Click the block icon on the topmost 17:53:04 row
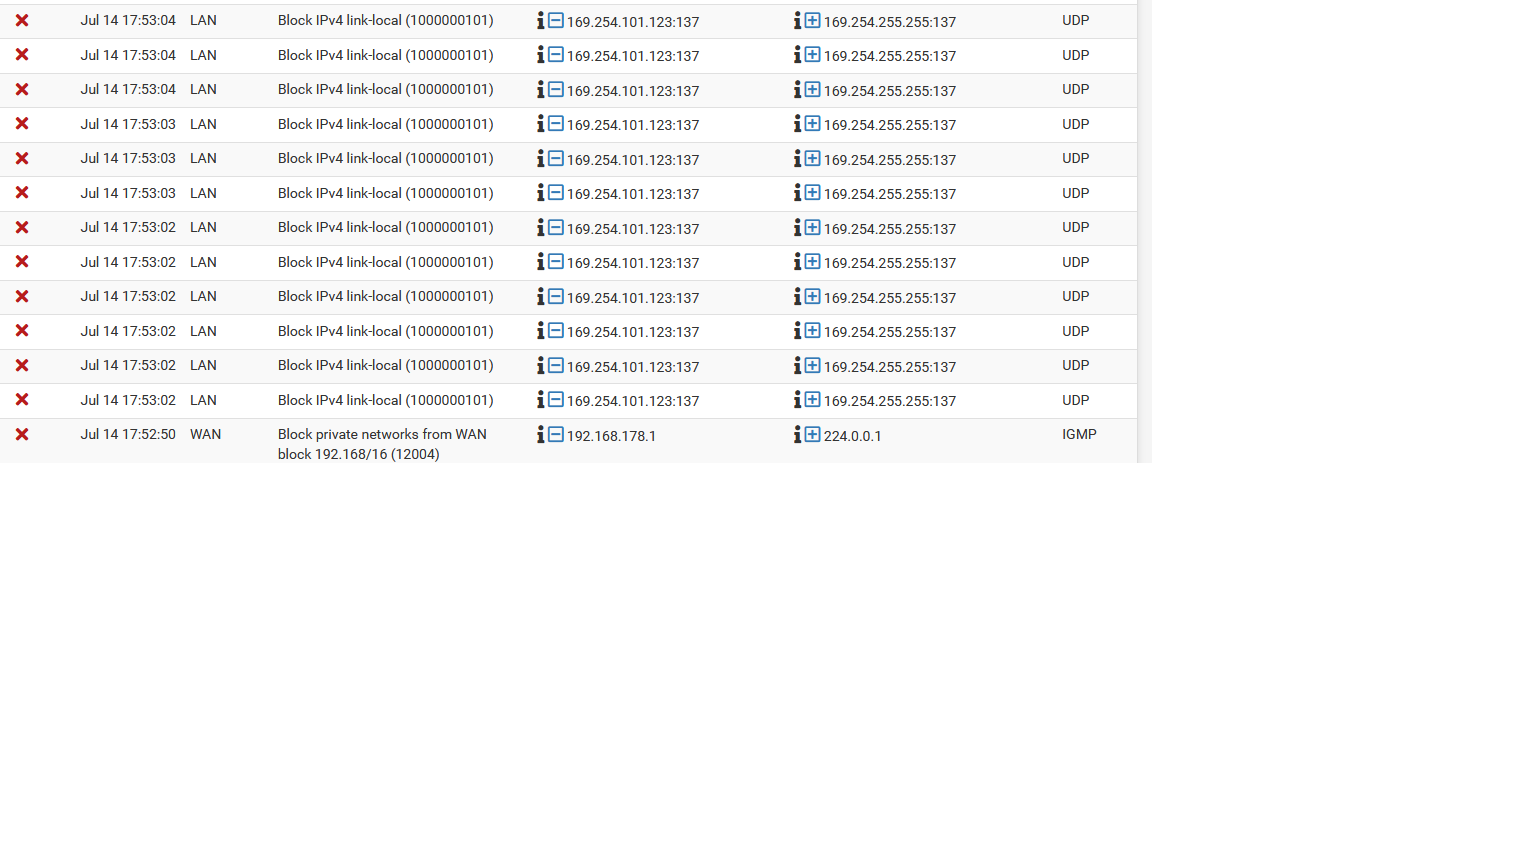 point(22,20)
